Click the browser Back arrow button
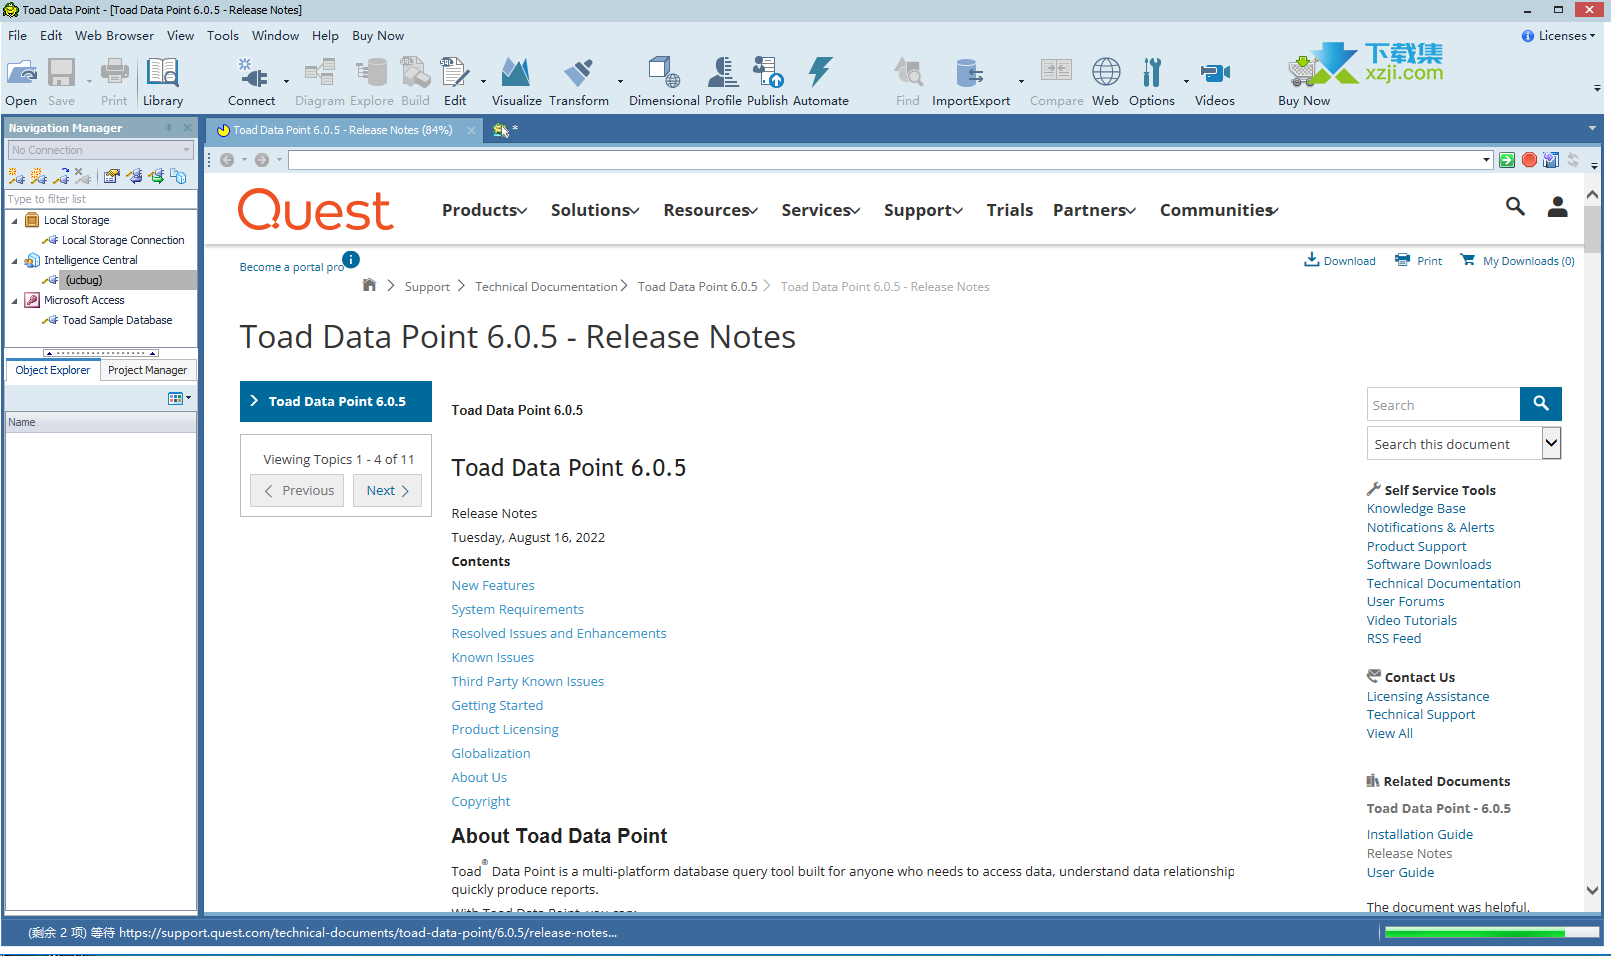Screen dimensions: 1611x956 pos(227,160)
